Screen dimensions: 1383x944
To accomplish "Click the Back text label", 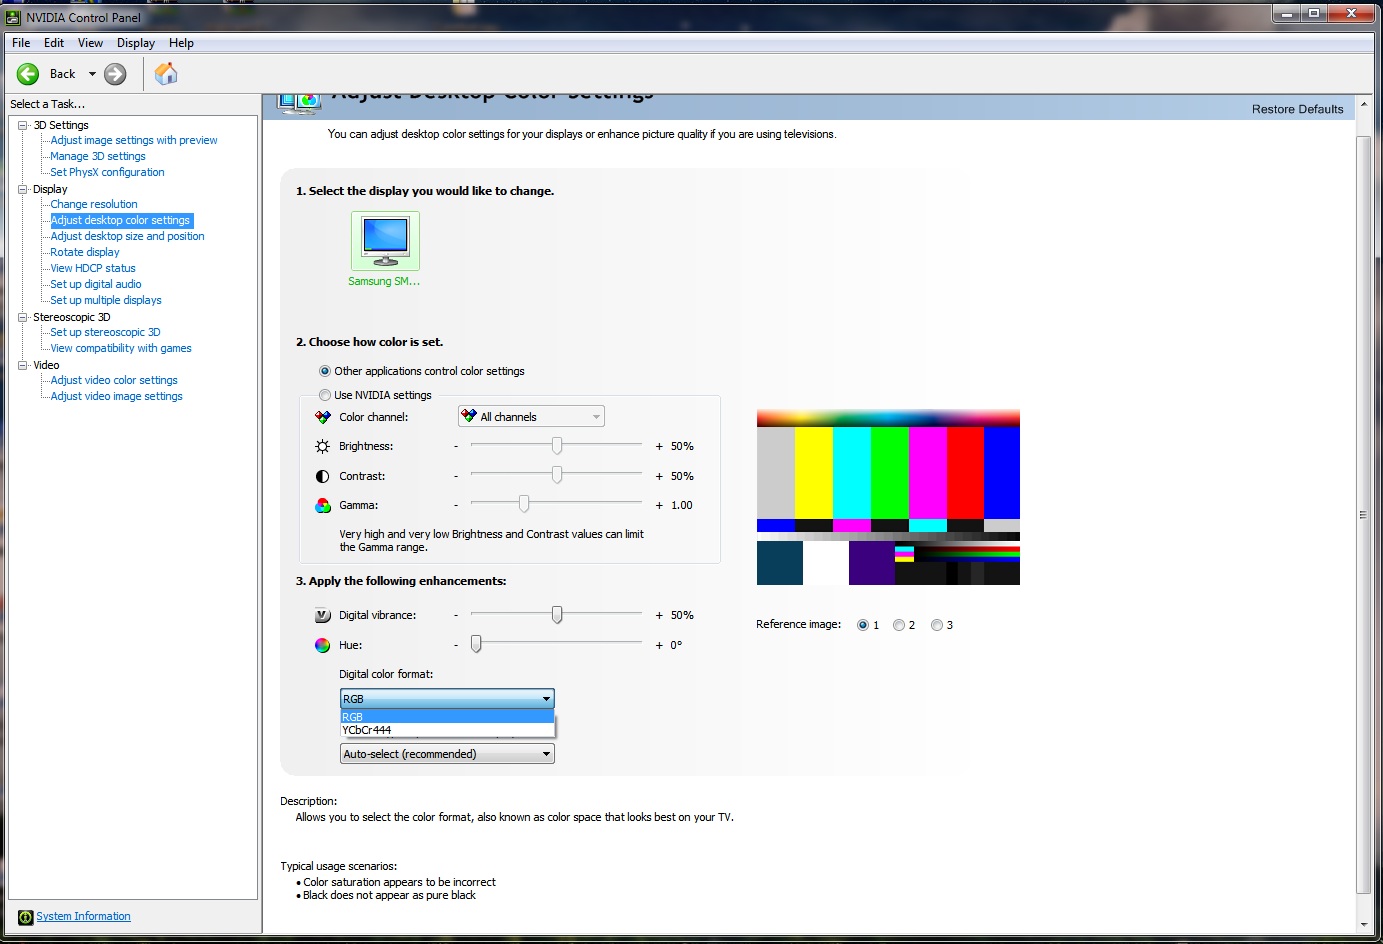I will coord(63,74).
